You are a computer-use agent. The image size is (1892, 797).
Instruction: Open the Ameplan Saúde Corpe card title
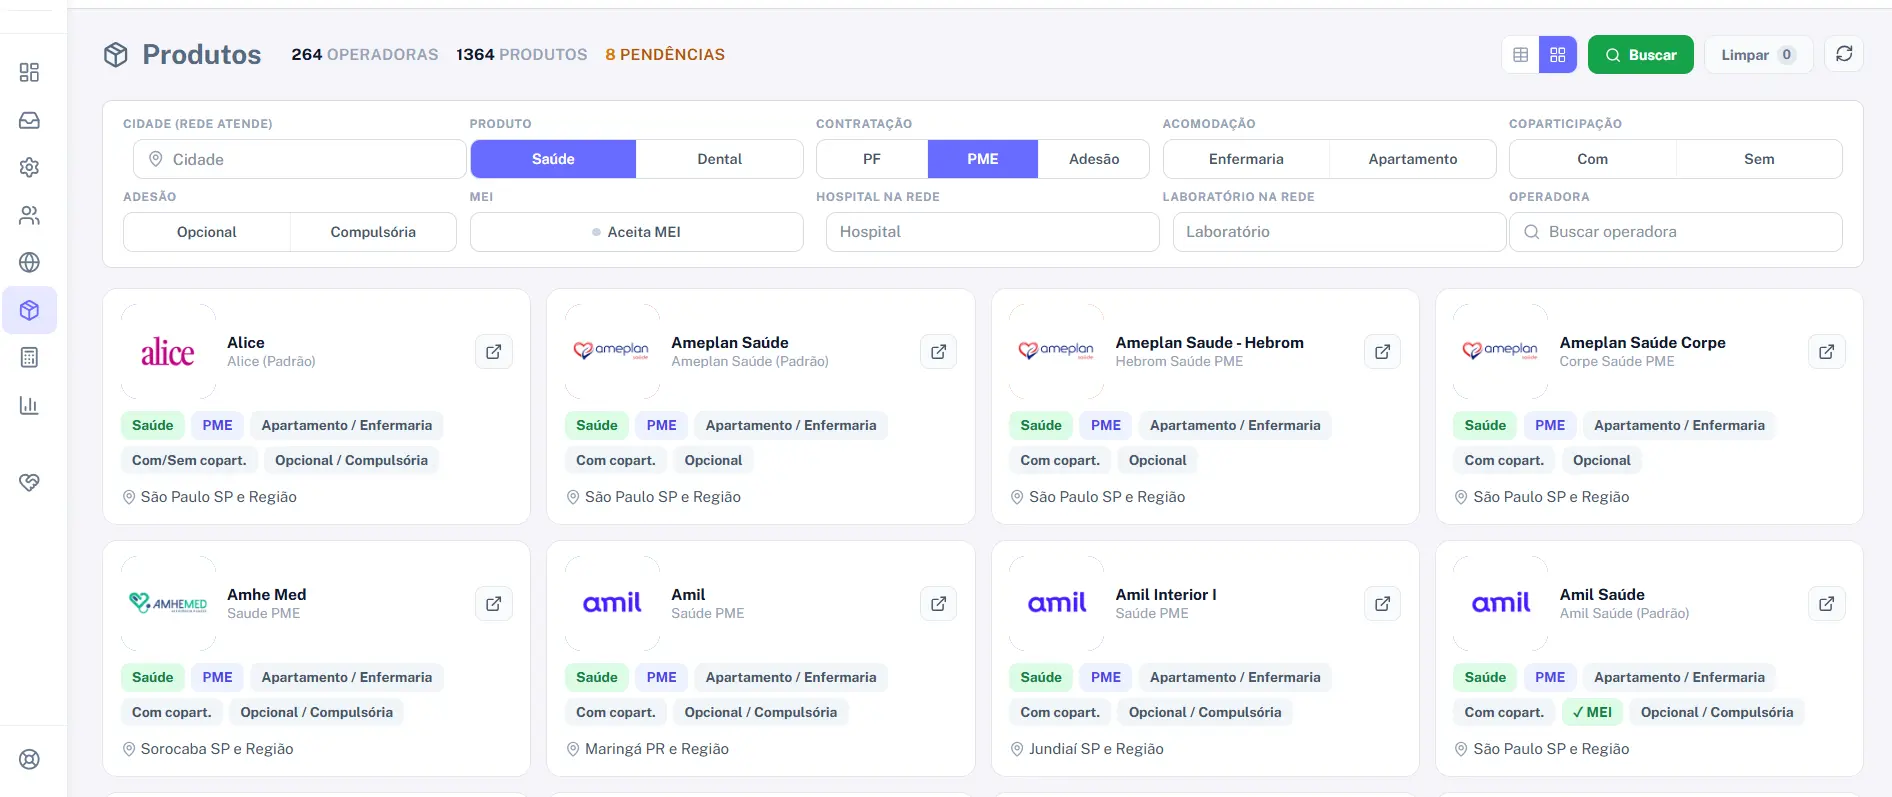(1643, 342)
